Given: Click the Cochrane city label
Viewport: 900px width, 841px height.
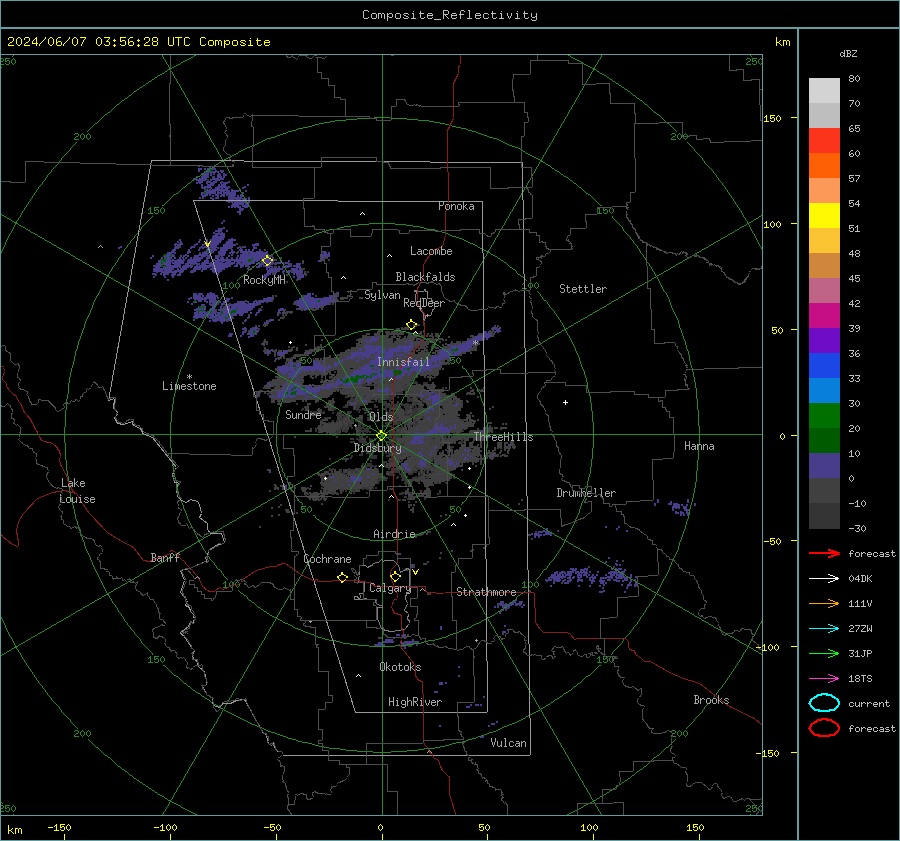Looking at the screenshot, I should pos(327,559).
